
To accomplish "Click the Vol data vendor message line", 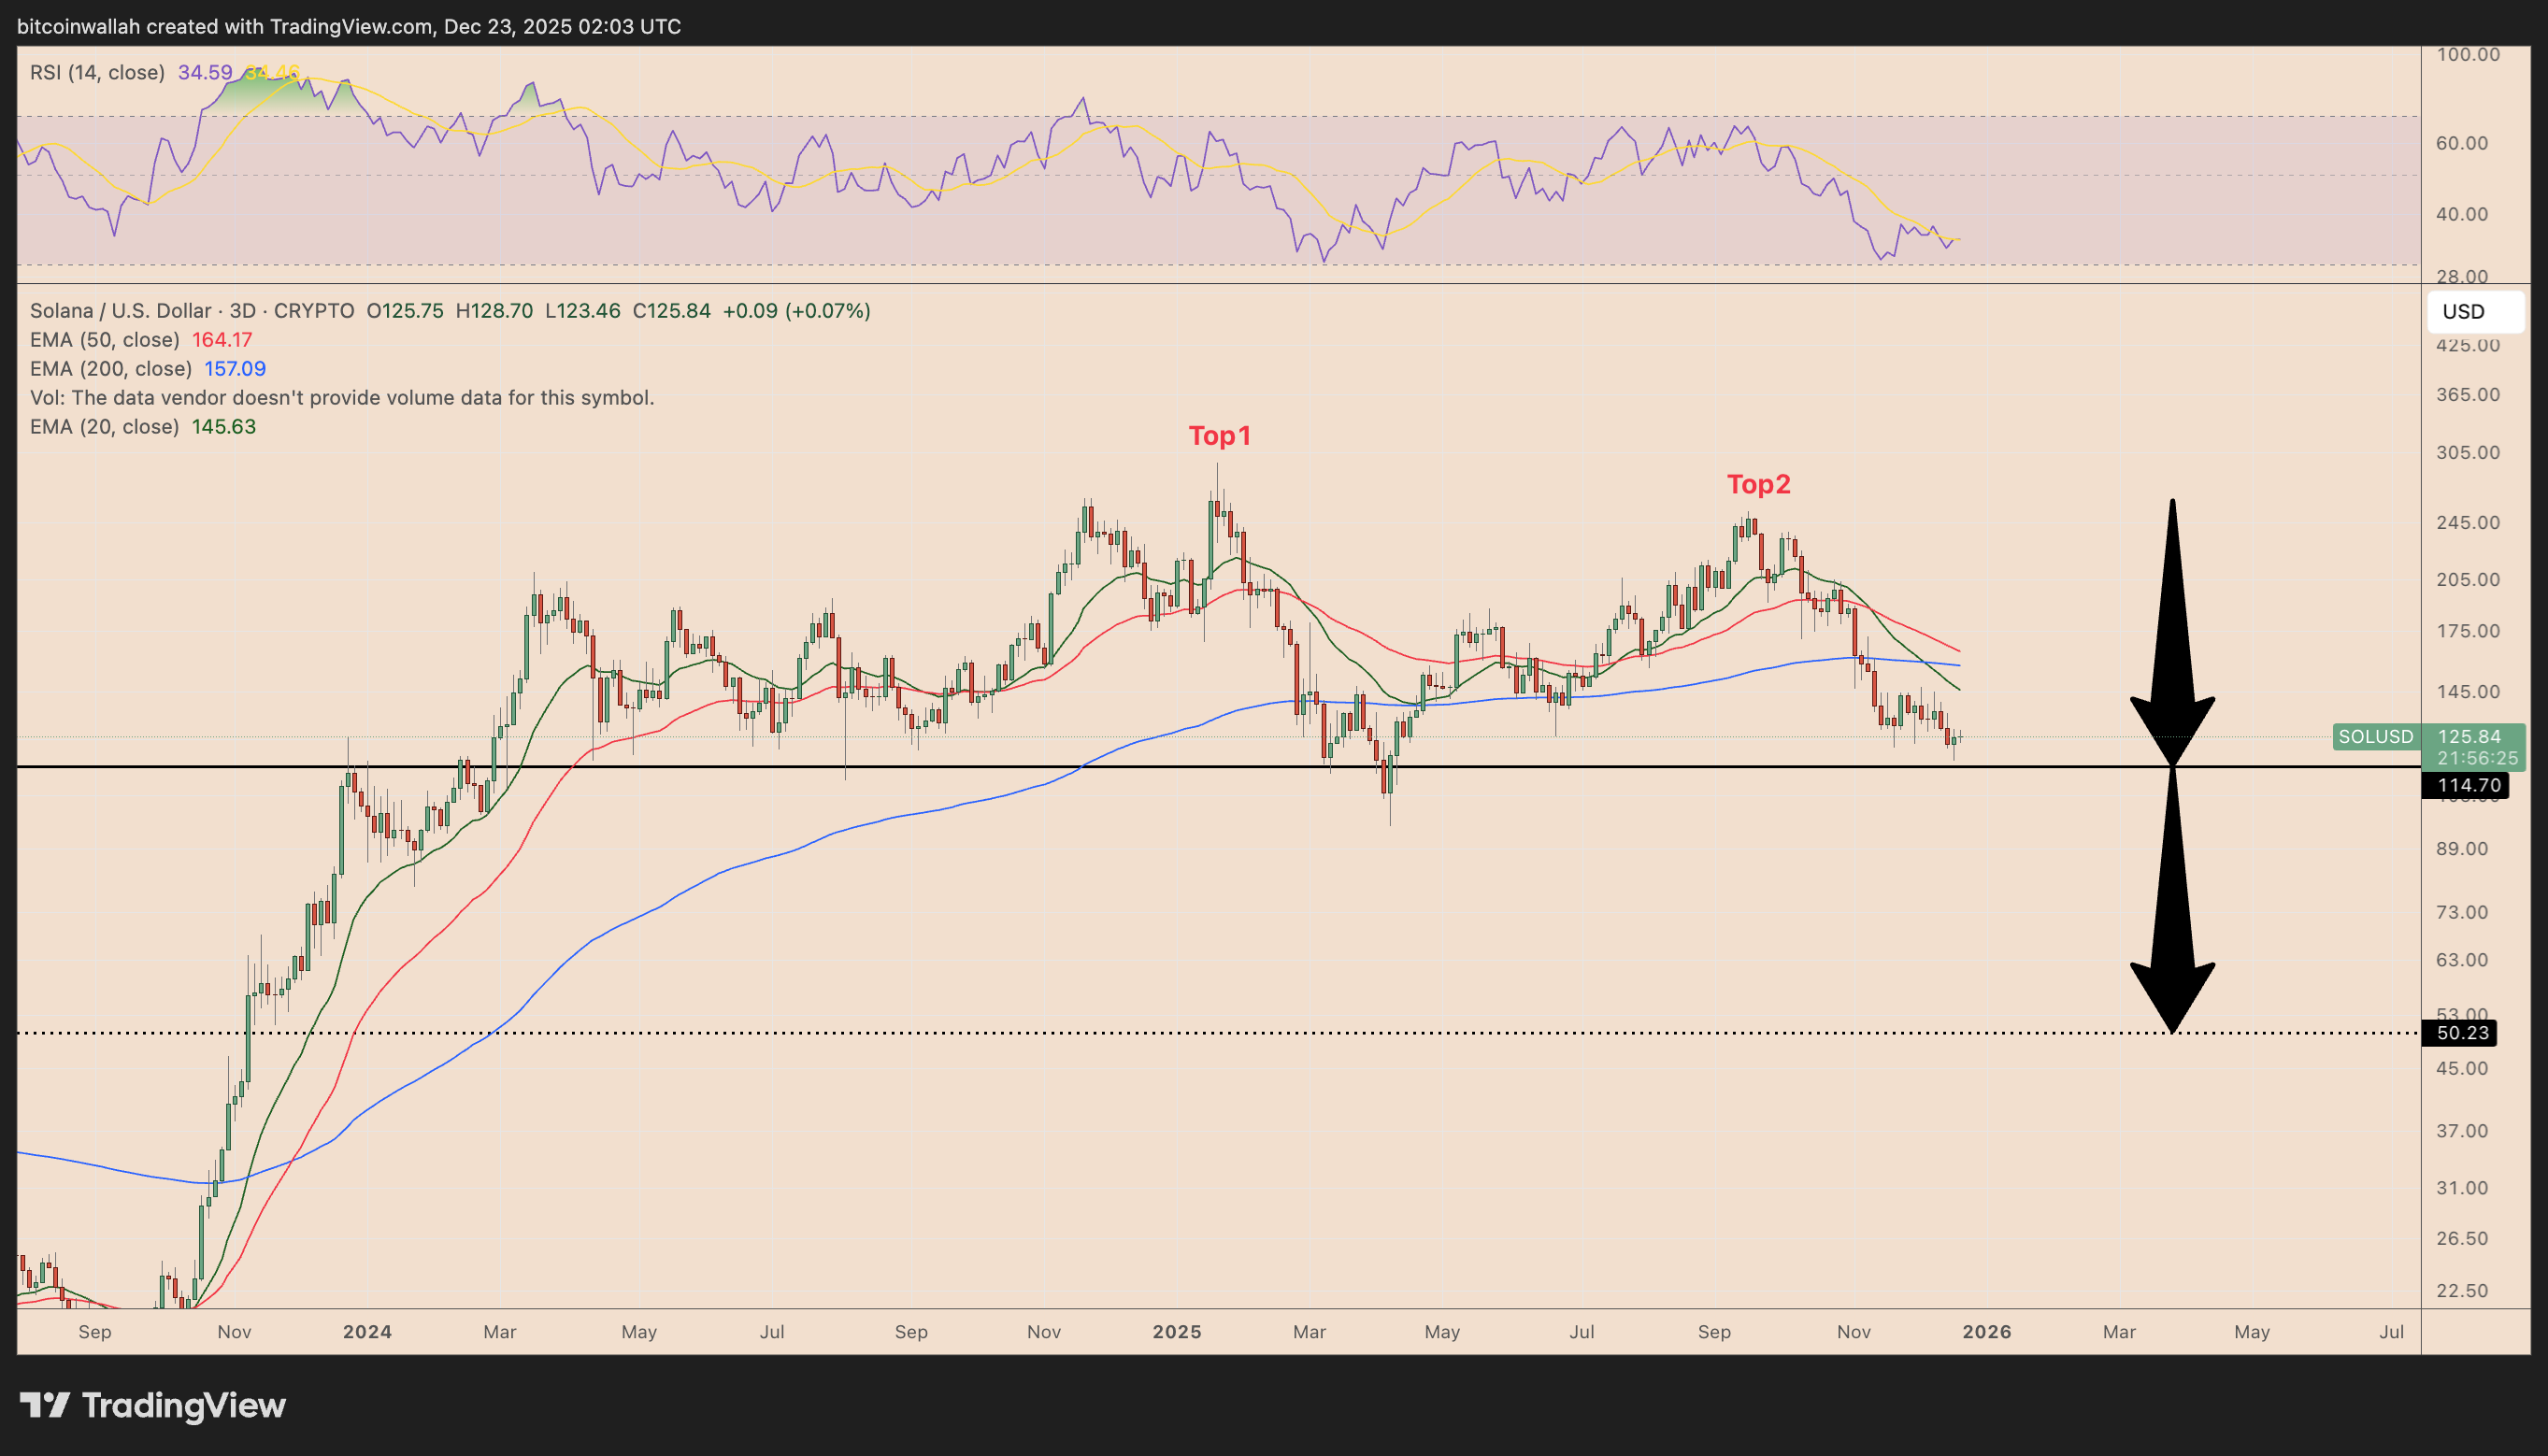I will tap(342, 398).
